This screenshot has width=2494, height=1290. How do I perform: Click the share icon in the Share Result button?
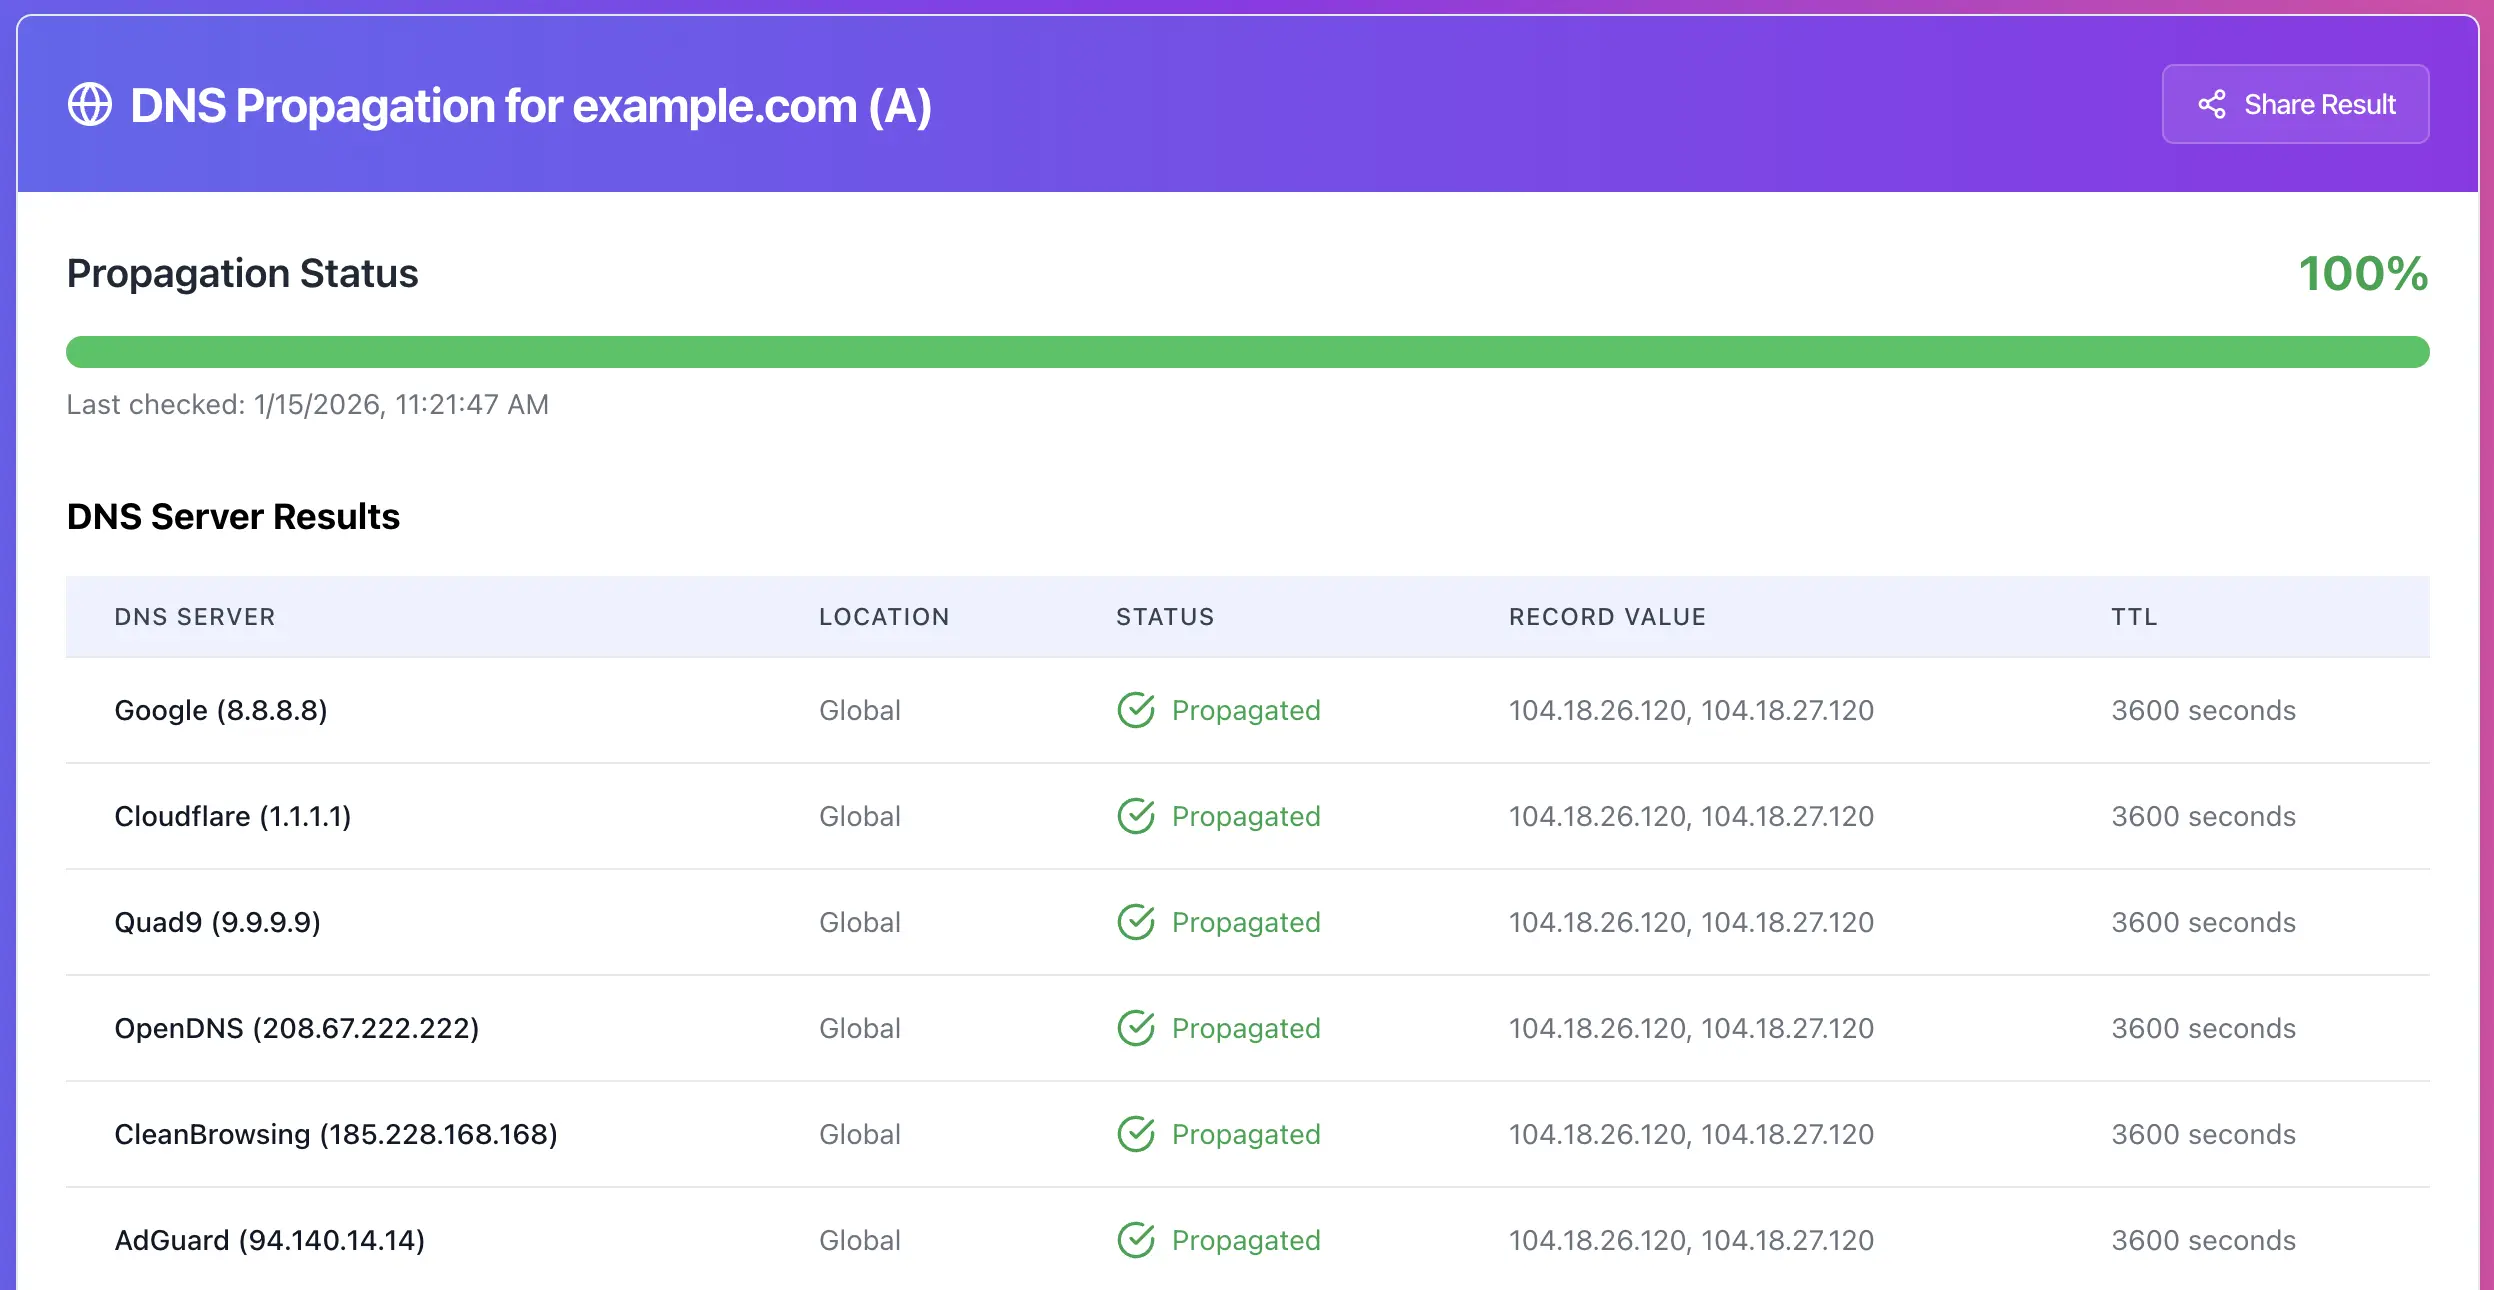coord(2211,105)
